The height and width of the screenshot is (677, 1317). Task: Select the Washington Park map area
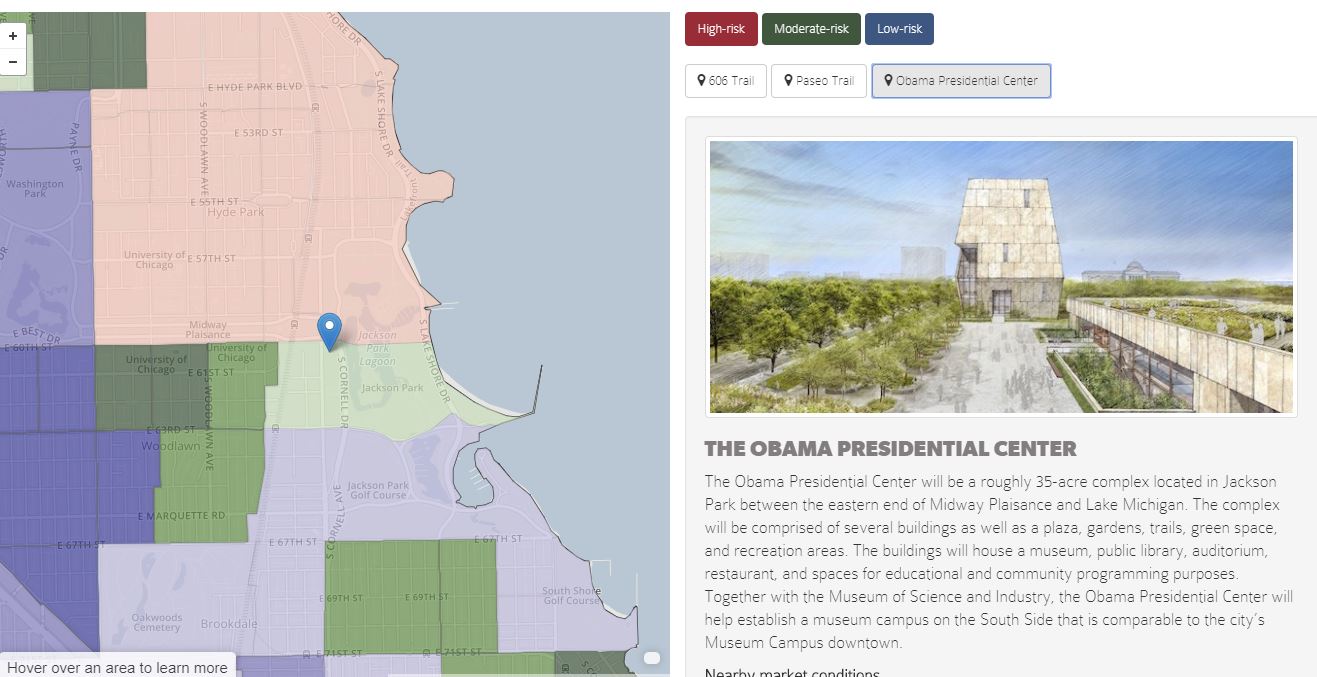[x=35, y=188]
